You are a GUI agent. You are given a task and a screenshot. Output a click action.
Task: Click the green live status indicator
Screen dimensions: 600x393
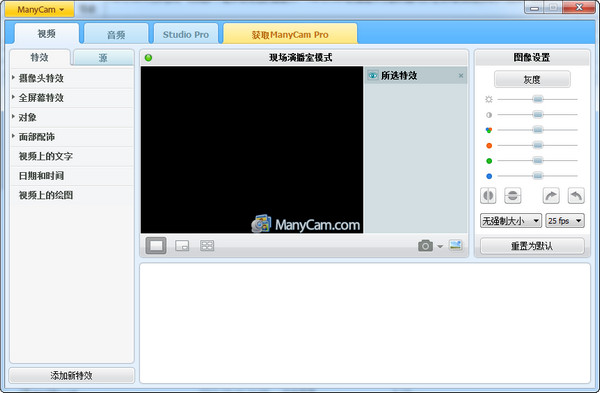coord(148,58)
